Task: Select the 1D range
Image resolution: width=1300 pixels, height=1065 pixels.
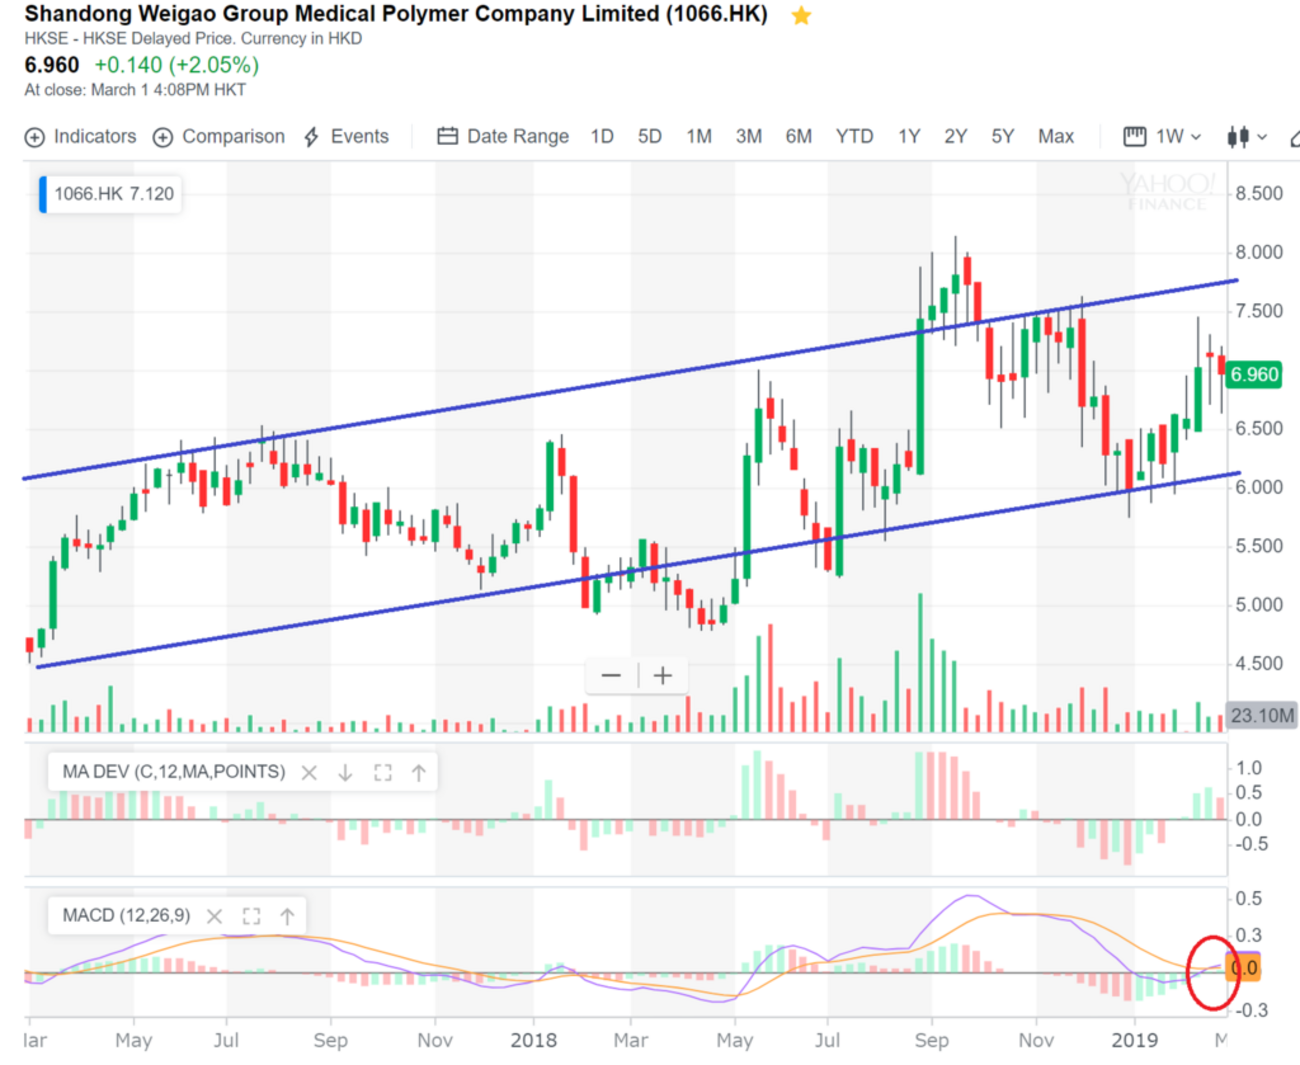Action: [602, 136]
